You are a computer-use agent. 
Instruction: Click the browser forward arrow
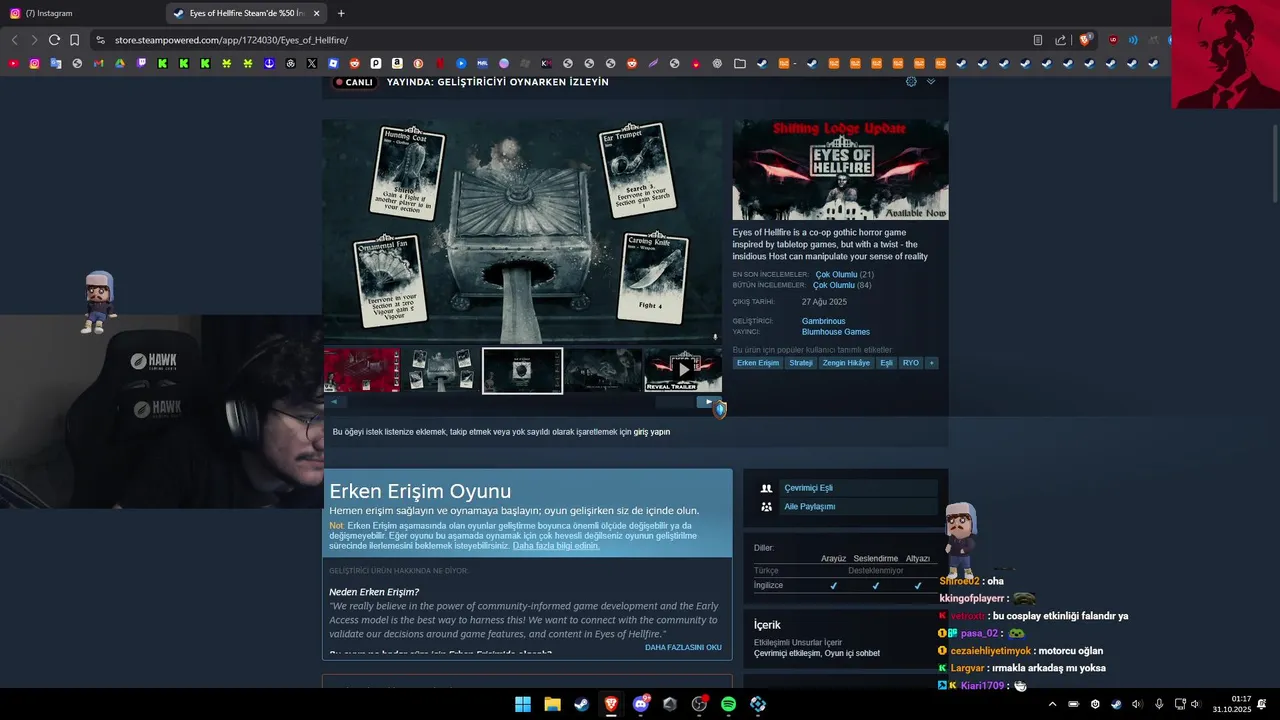click(x=34, y=40)
